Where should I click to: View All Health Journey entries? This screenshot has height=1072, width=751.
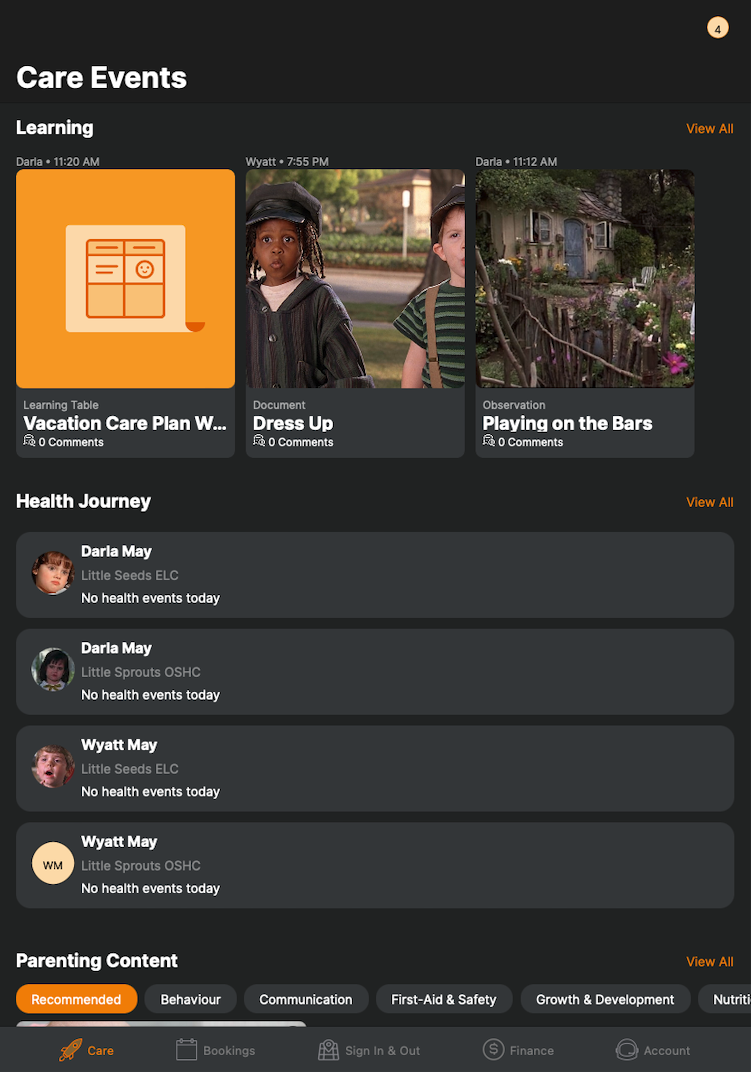coord(709,502)
